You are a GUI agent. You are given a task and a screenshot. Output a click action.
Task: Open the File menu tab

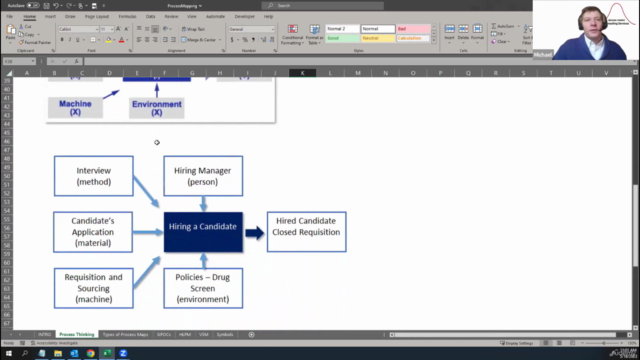9,17
